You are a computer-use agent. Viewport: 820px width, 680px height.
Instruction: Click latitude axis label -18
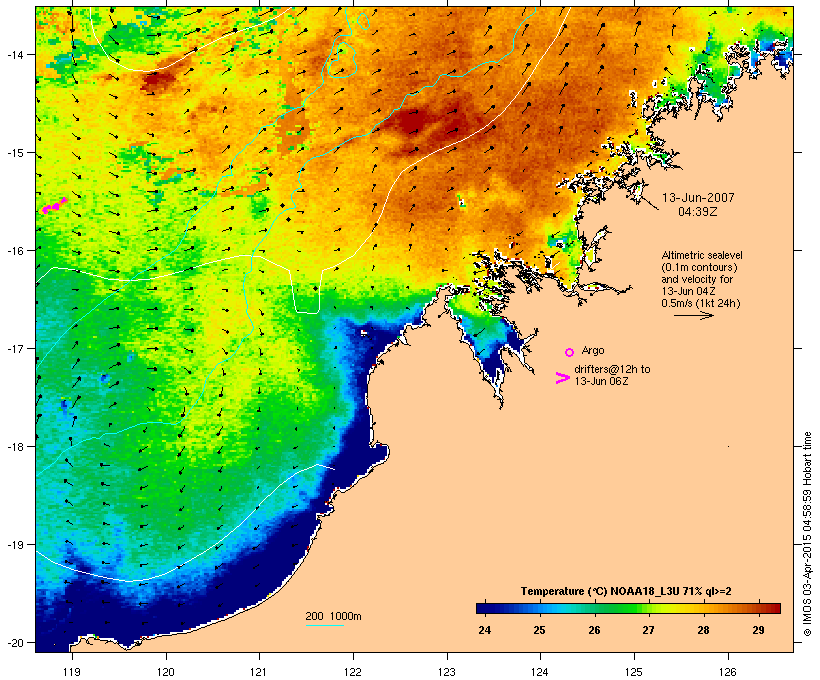point(14,446)
